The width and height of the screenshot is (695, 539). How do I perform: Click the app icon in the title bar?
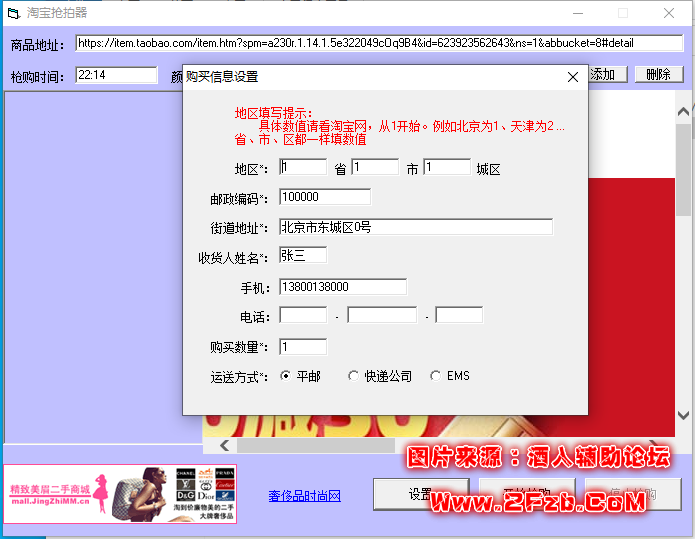point(13,13)
